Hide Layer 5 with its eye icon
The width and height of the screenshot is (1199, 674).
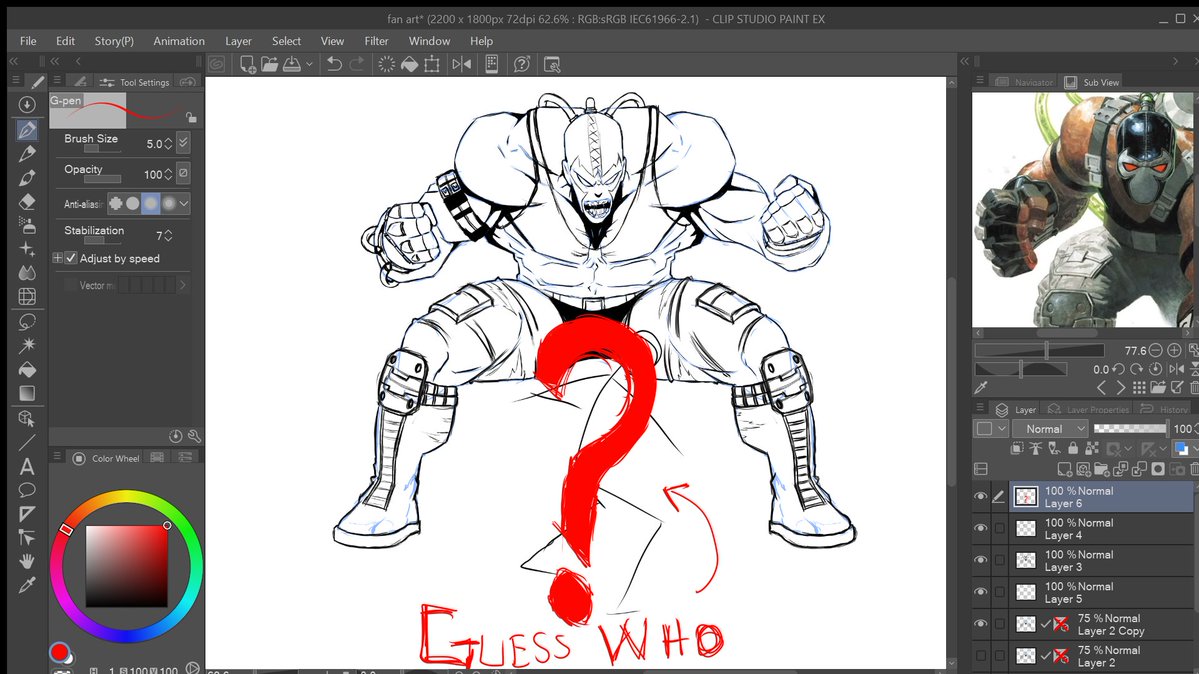980,592
